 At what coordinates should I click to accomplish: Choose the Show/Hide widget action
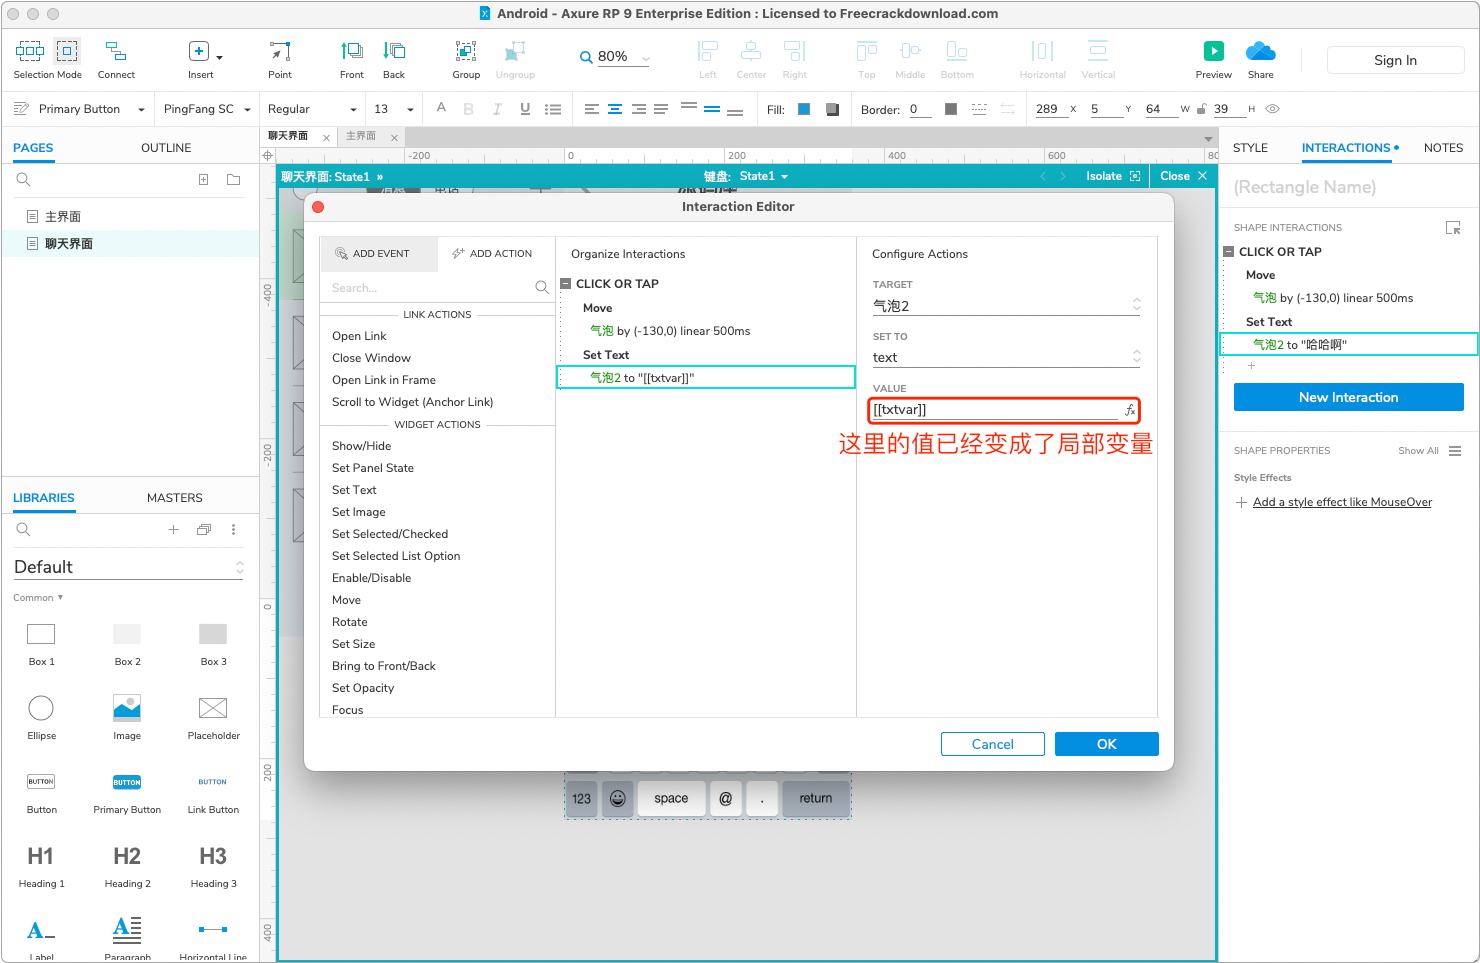coord(362,446)
